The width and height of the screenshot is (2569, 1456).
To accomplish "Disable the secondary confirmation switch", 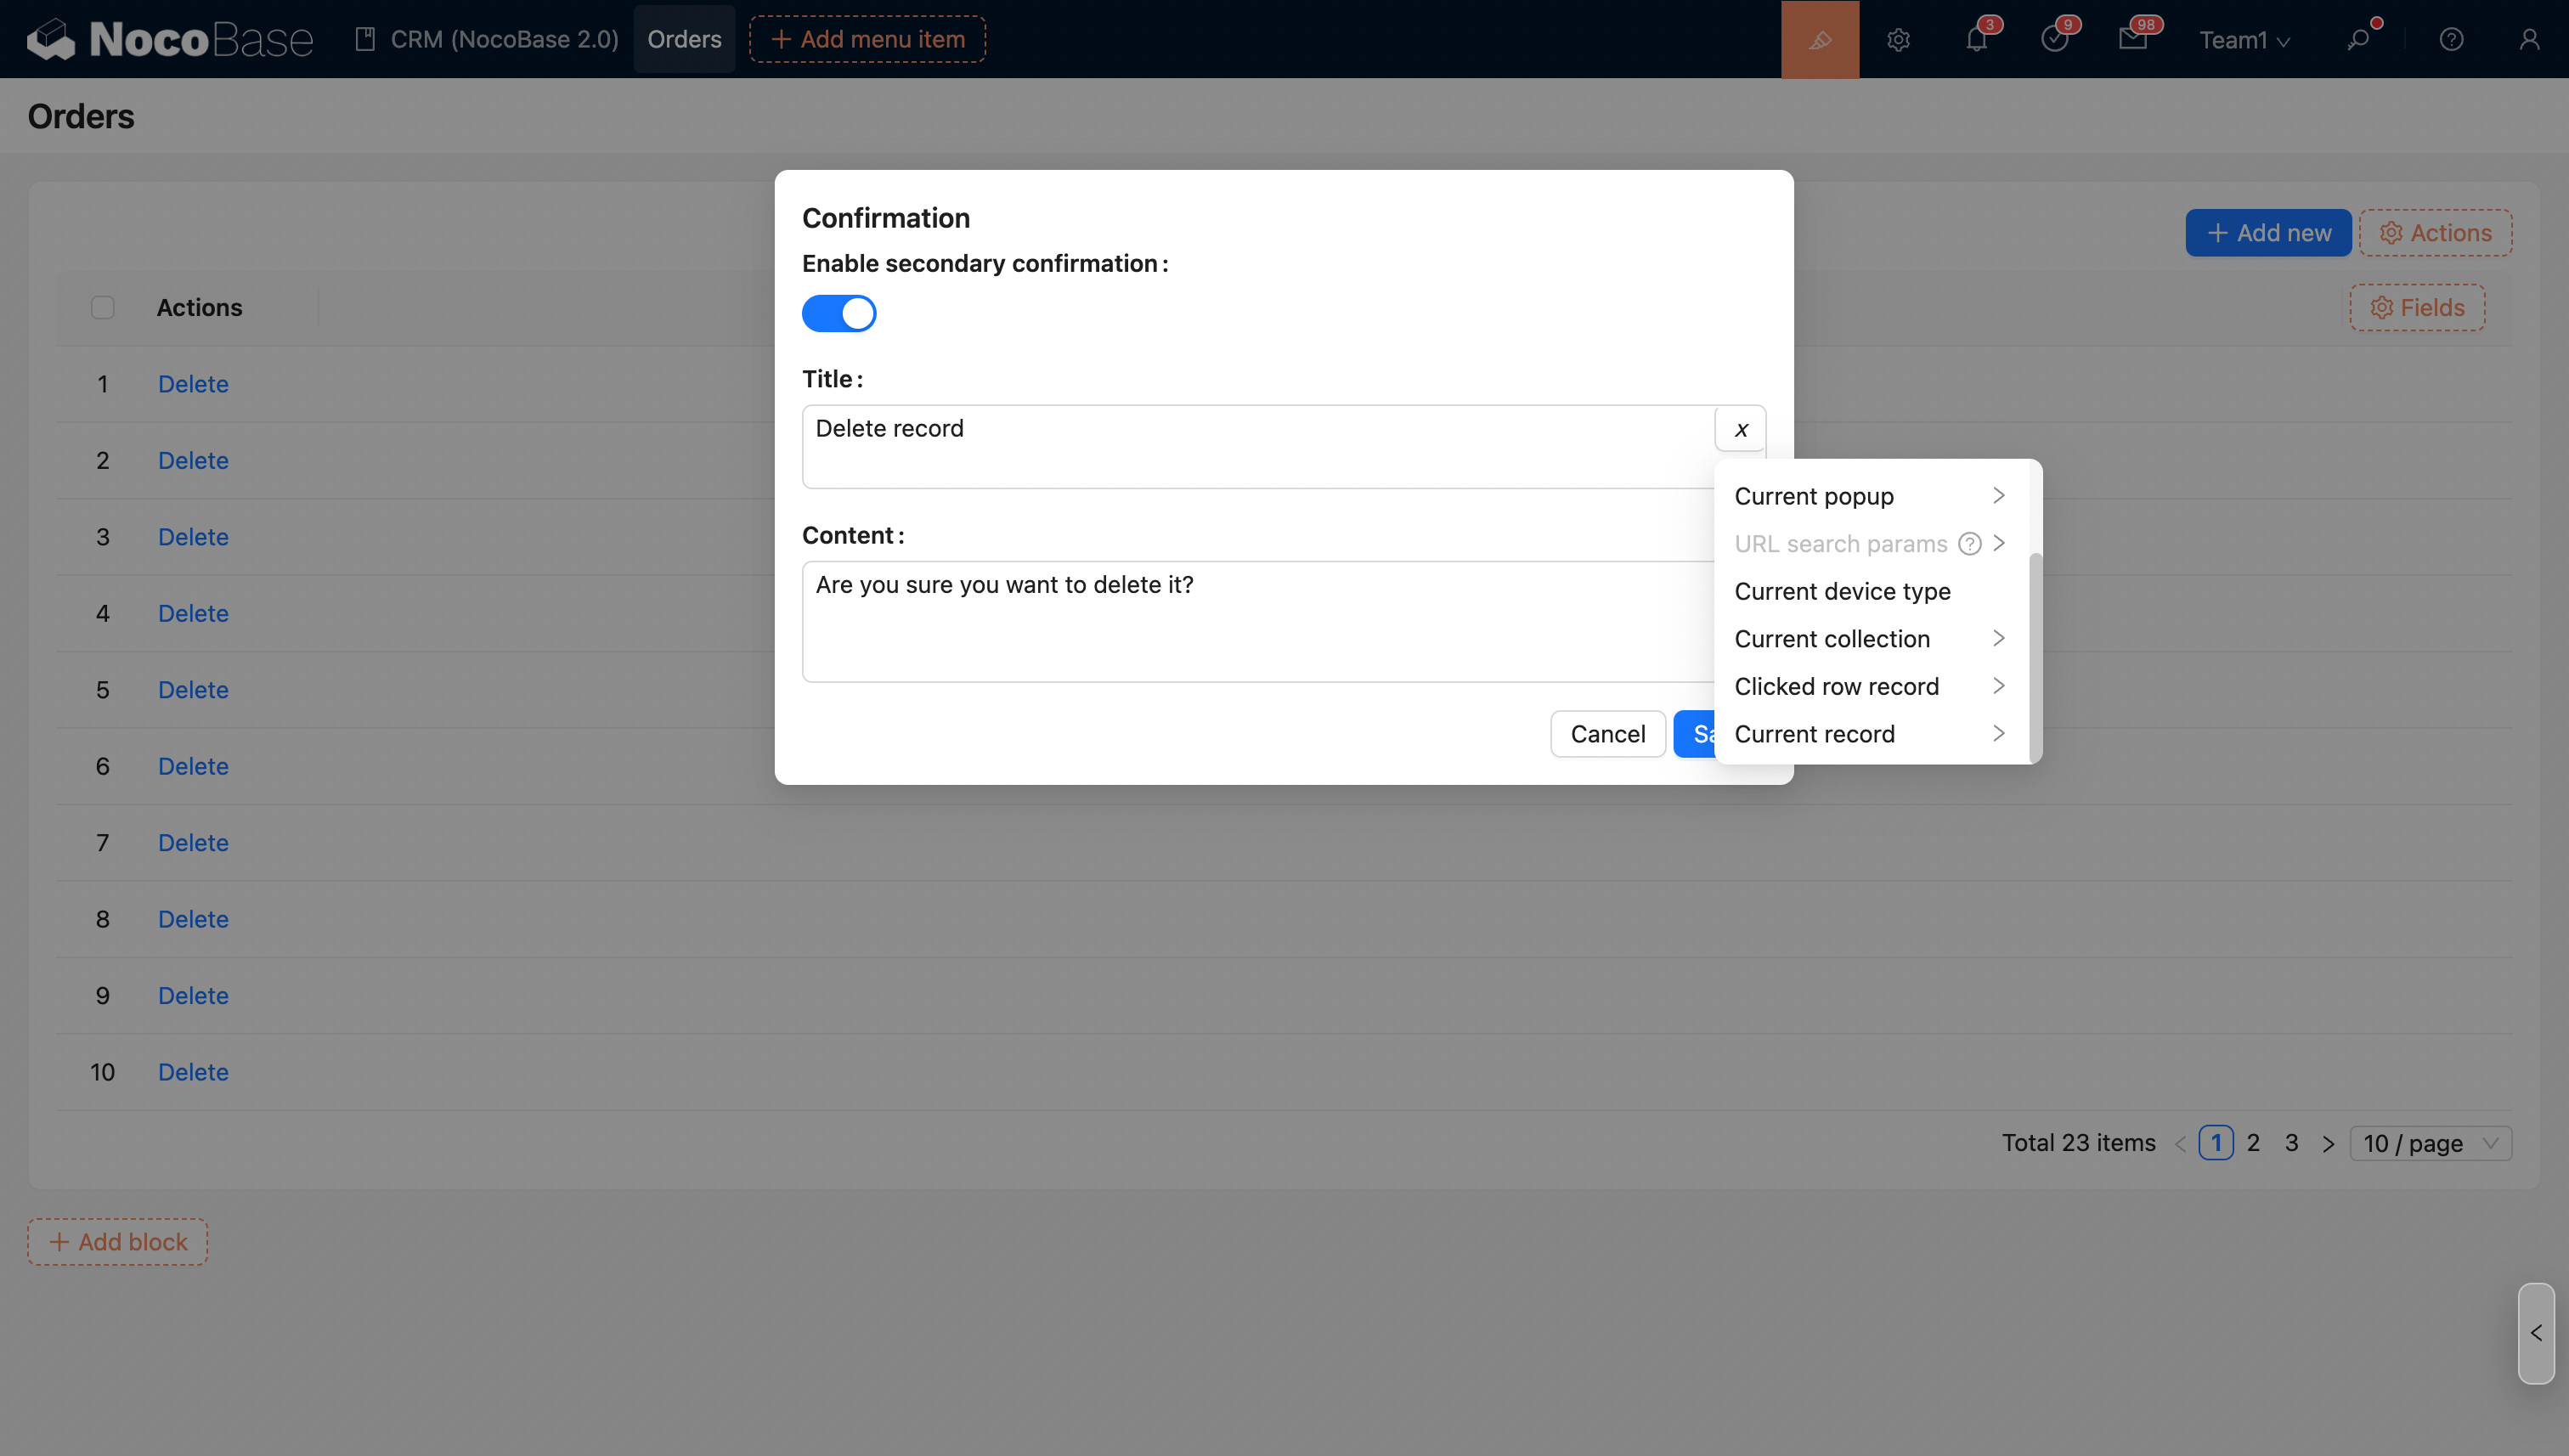I will (838, 313).
